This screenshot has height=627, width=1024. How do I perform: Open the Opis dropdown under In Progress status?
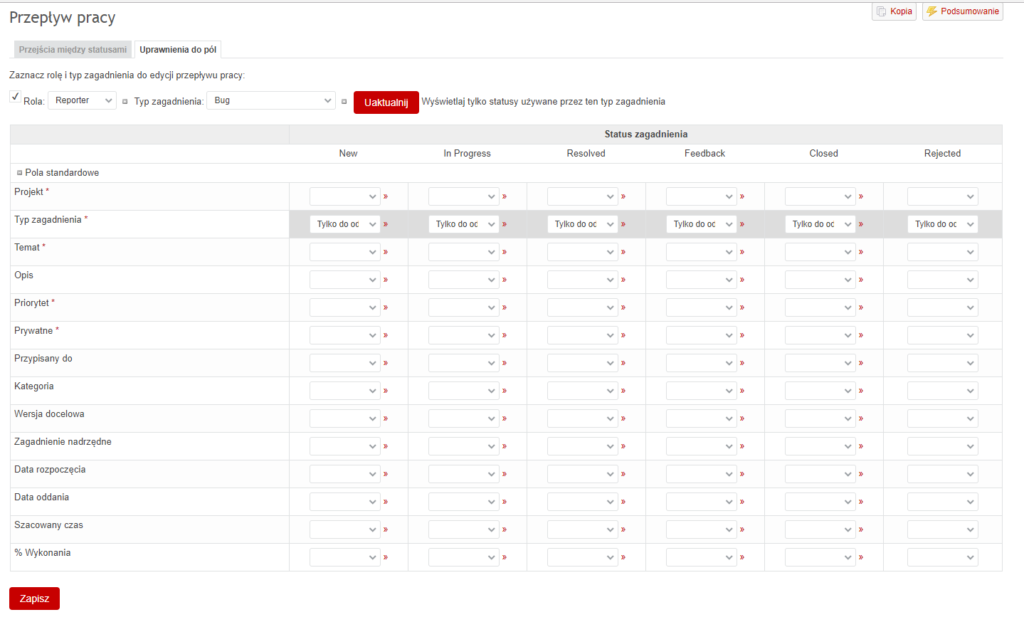pyautogui.click(x=463, y=280)
